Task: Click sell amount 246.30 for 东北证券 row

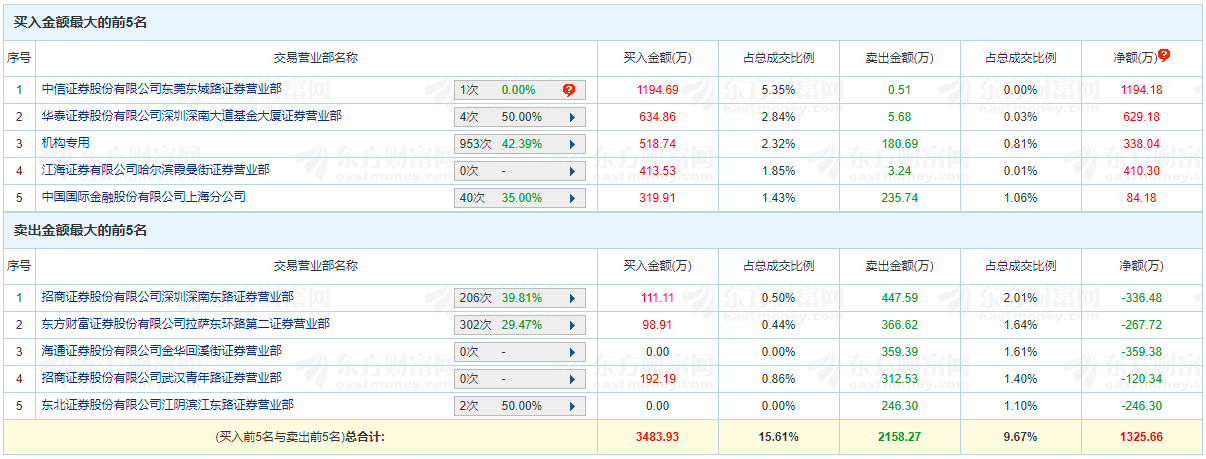Action: [x=899, y=406]
